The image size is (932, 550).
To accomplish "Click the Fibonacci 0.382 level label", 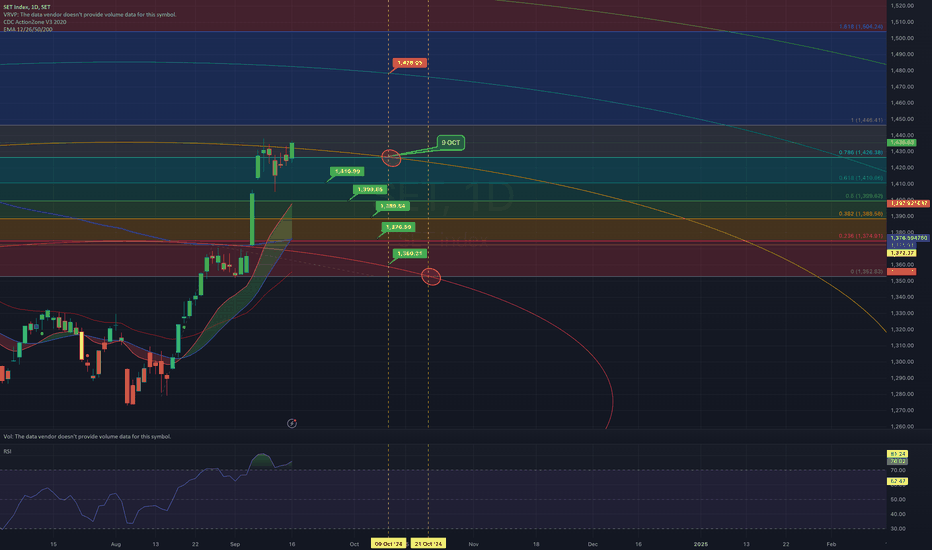I will point(861,214).
